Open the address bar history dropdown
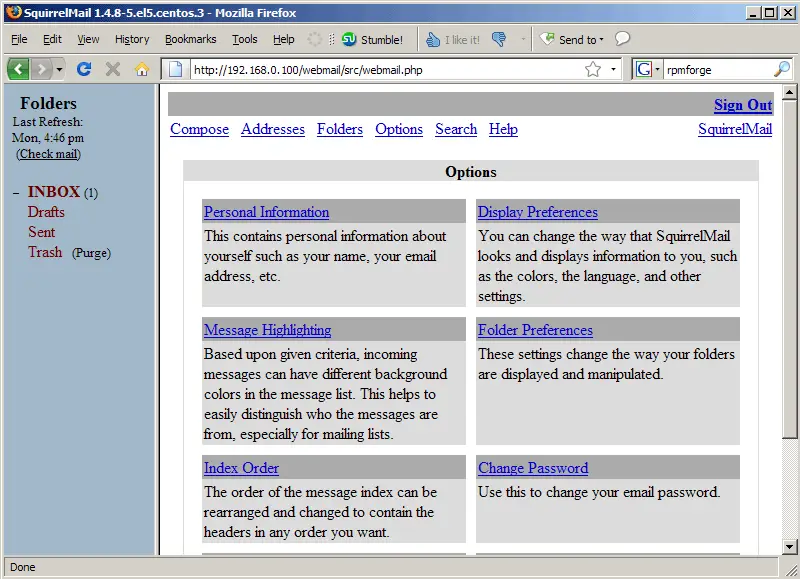This screenshot has height=579, width=800. 613,69
